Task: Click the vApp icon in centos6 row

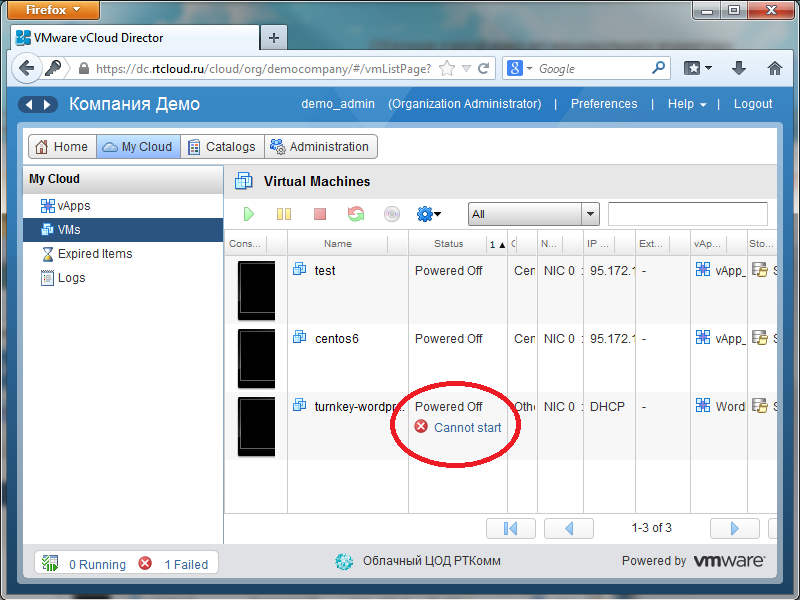Action: [703, 337]
